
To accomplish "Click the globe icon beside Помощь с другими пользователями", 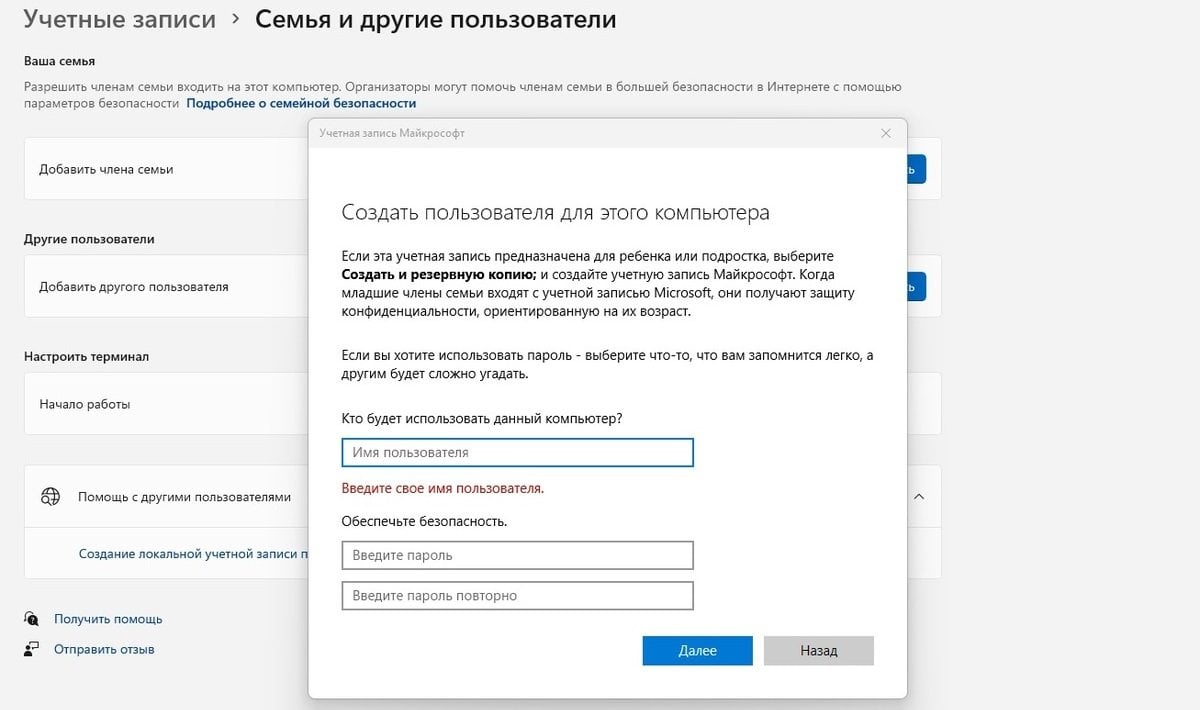I will pyautogui.click(x=50, y=496).
